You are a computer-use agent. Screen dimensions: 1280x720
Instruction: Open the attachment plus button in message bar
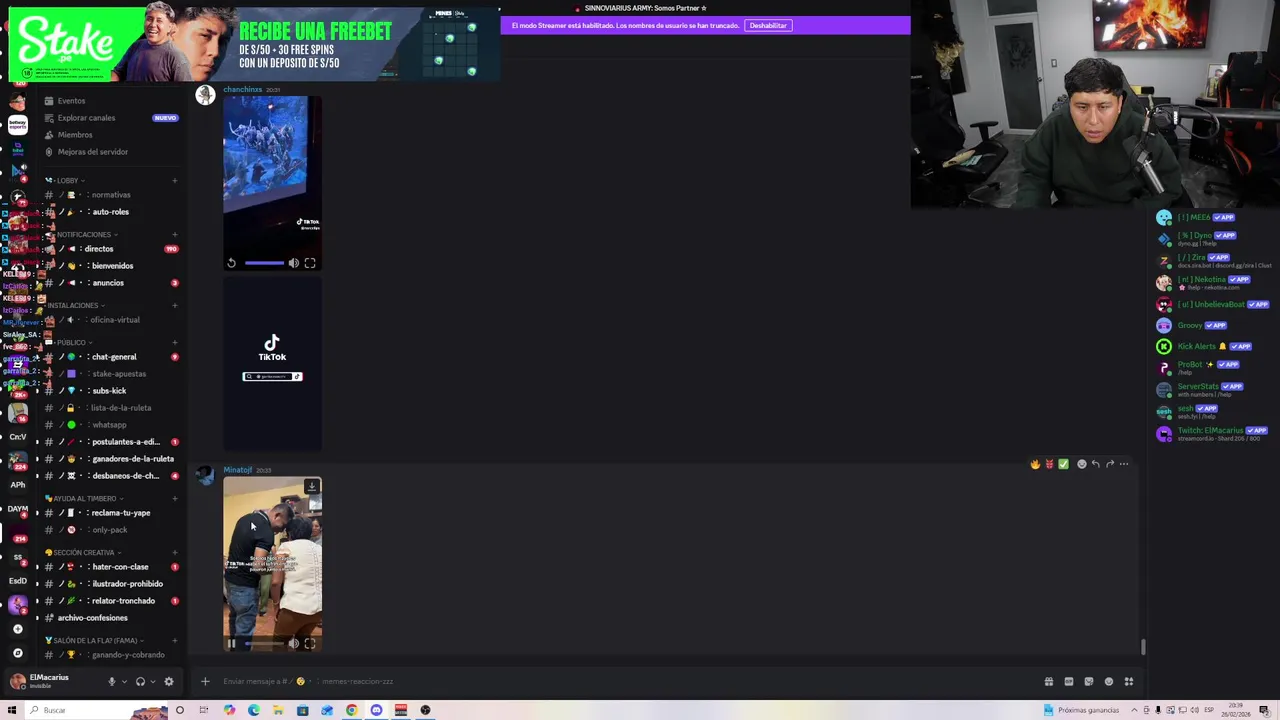tap(205, 682)
